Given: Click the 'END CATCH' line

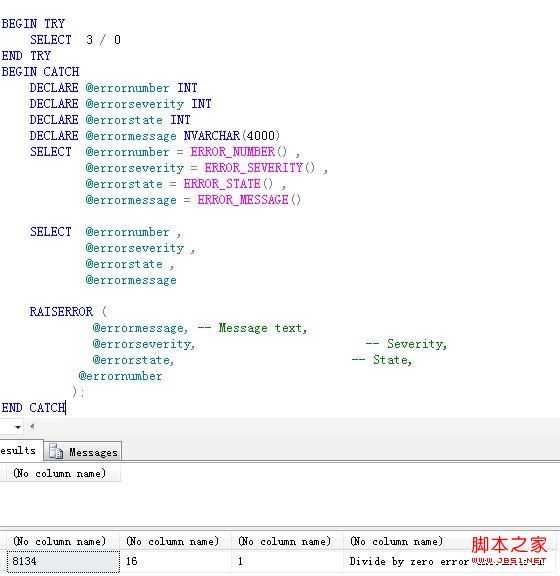Looking at the screenshot, I should coord(33,408).
